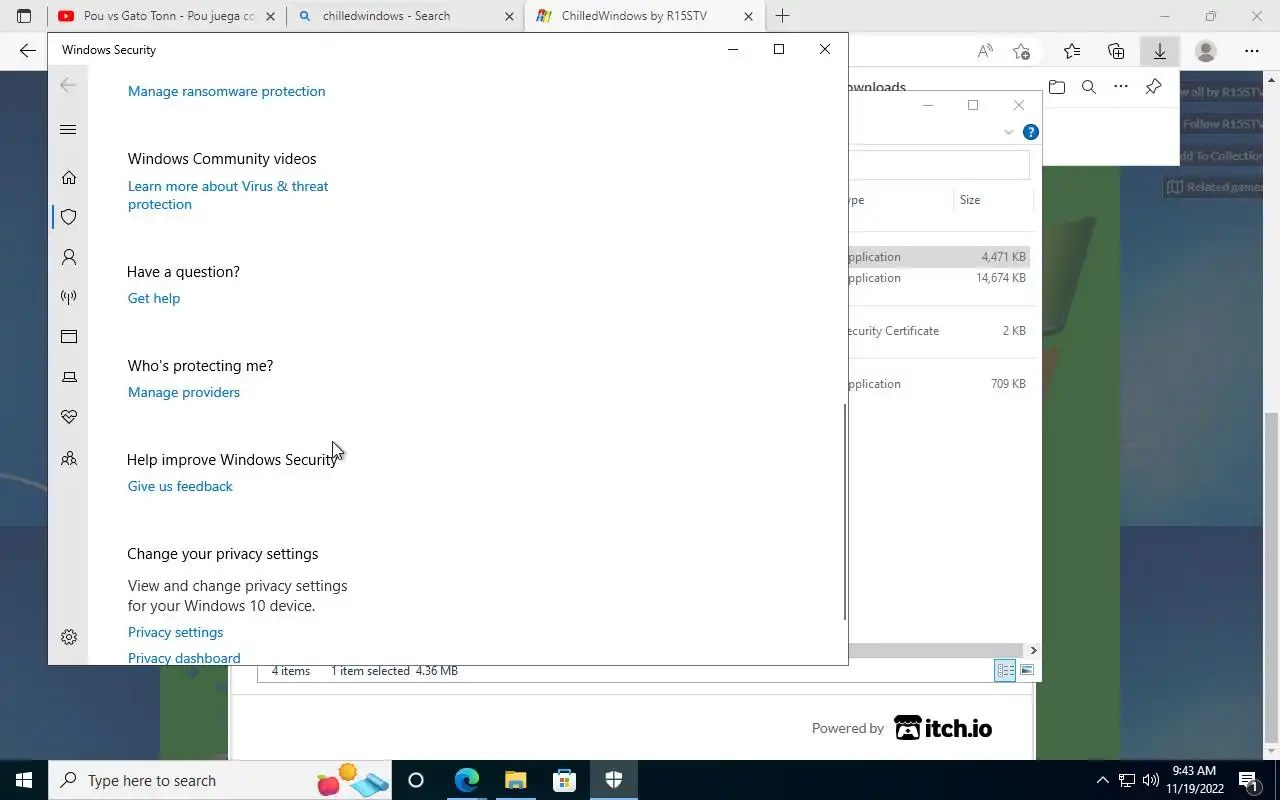Click Give us feedback link
This screenshot has height=800, width=1280.
tap(180, 486)
